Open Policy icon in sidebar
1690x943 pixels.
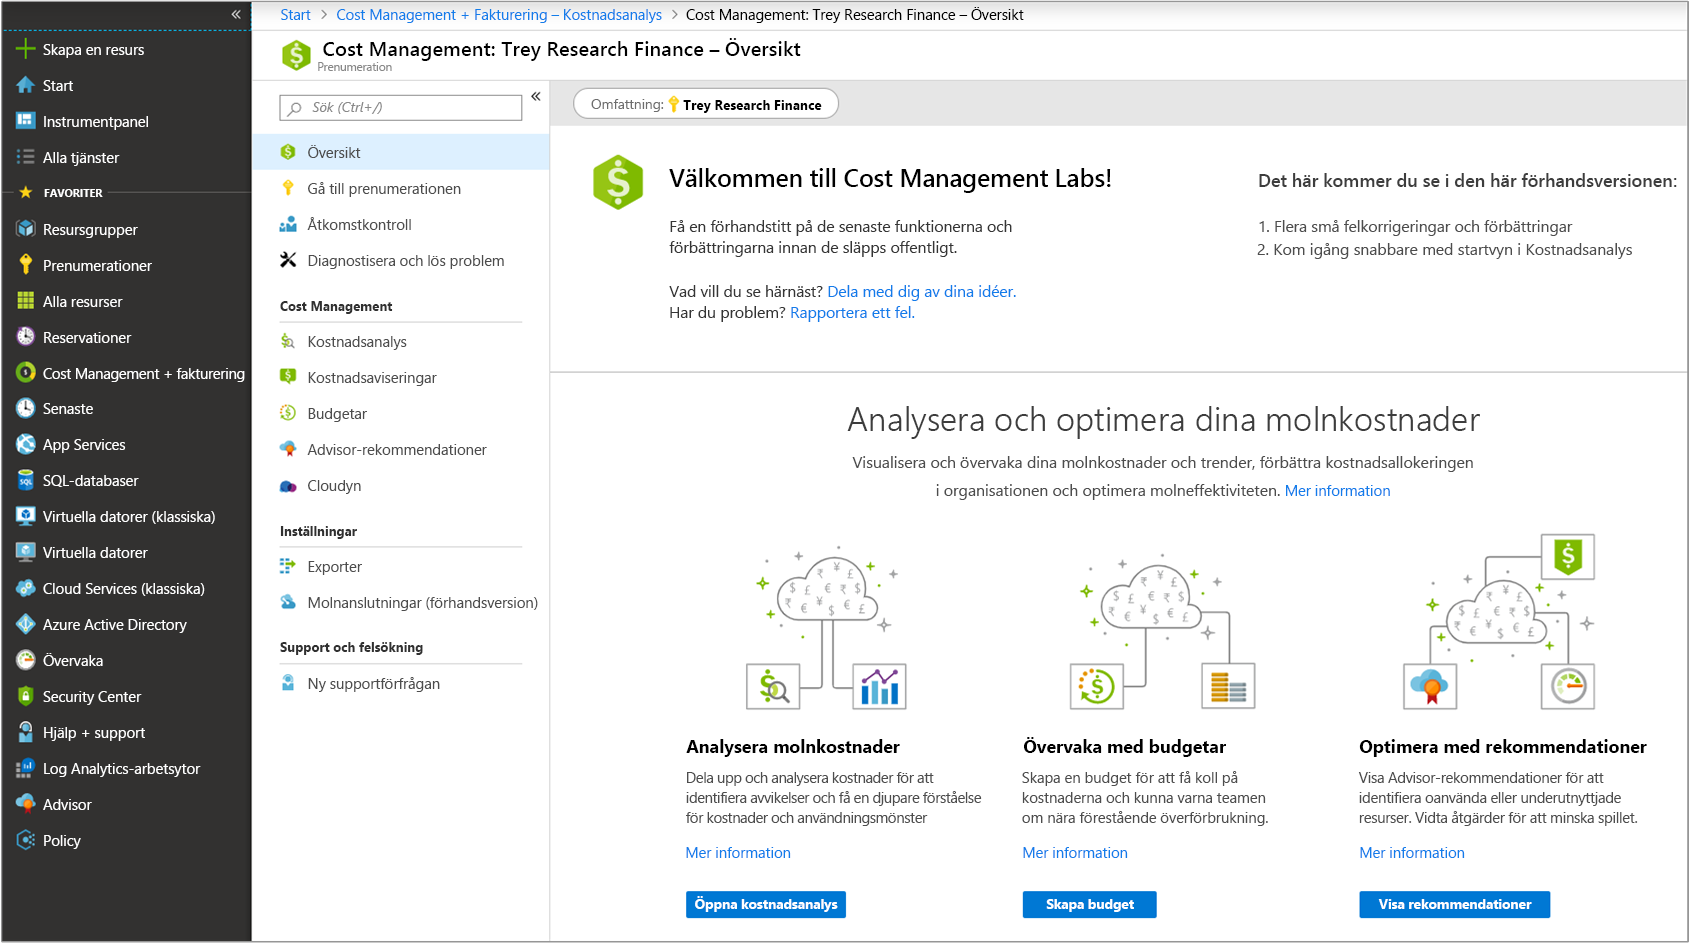pyautogui.click(x=26, y=840)
